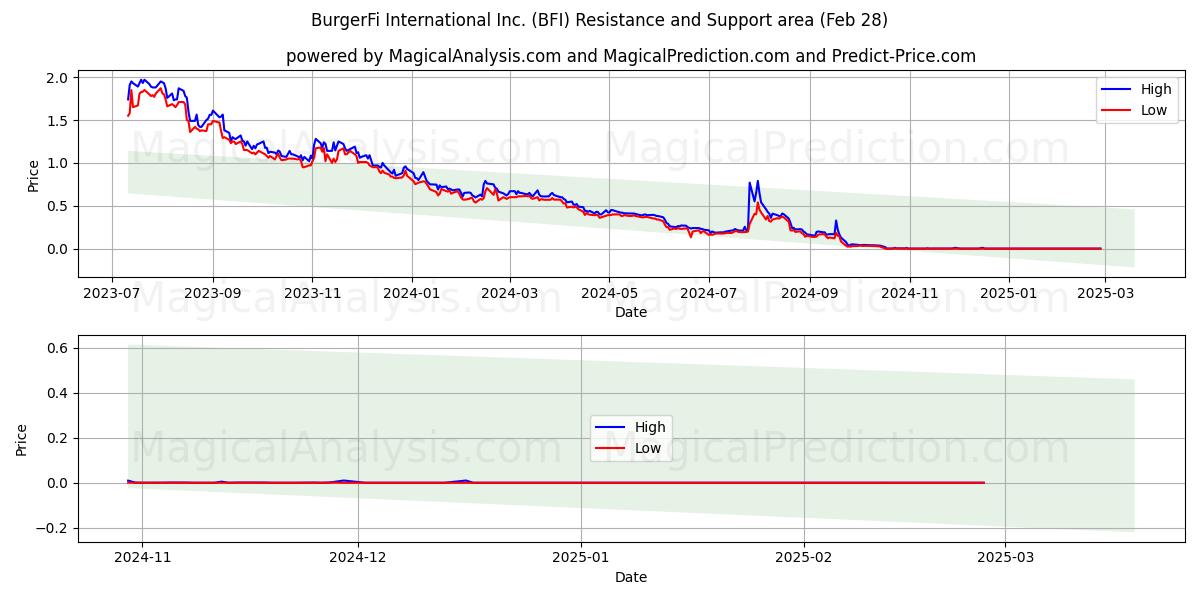Viewport: 1200px width, 600px height.
Task: Click the '2023-07' tick label
Action: click(x=112, y=293)
